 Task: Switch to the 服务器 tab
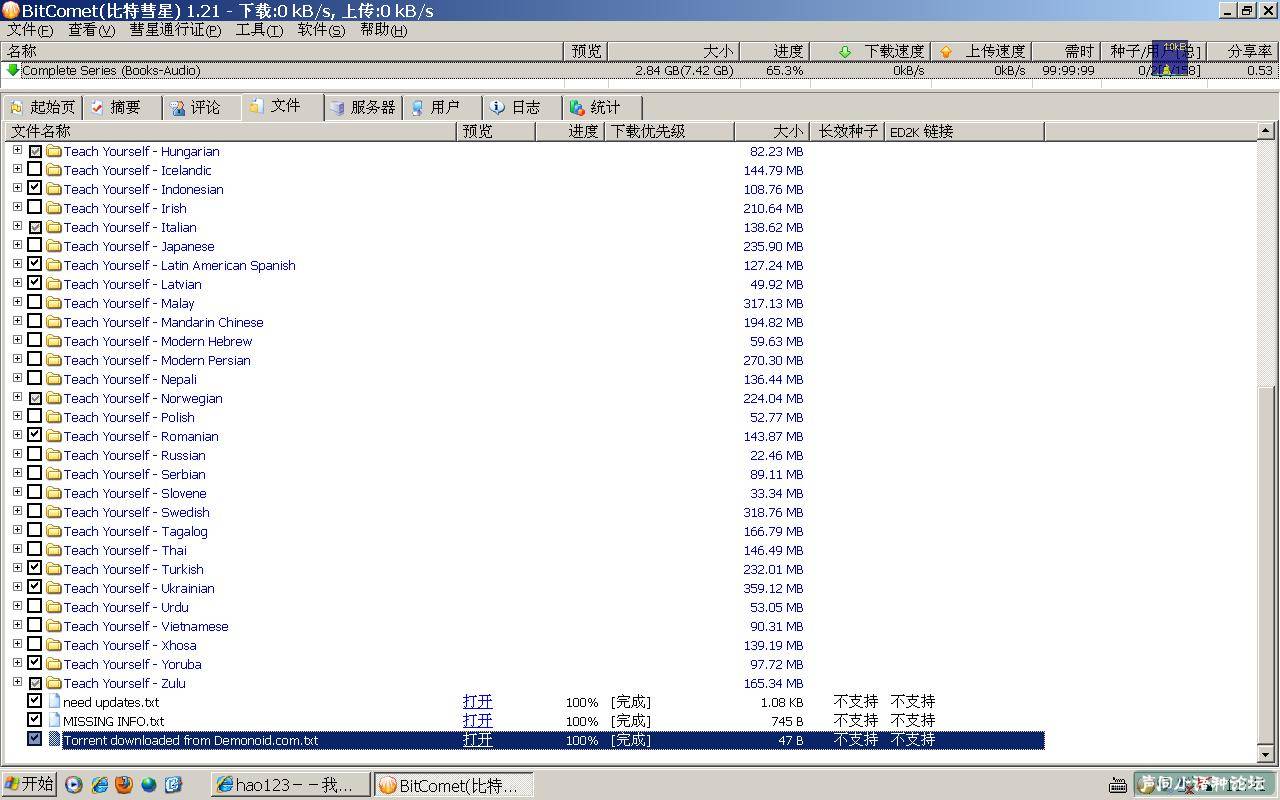[363, 107]
